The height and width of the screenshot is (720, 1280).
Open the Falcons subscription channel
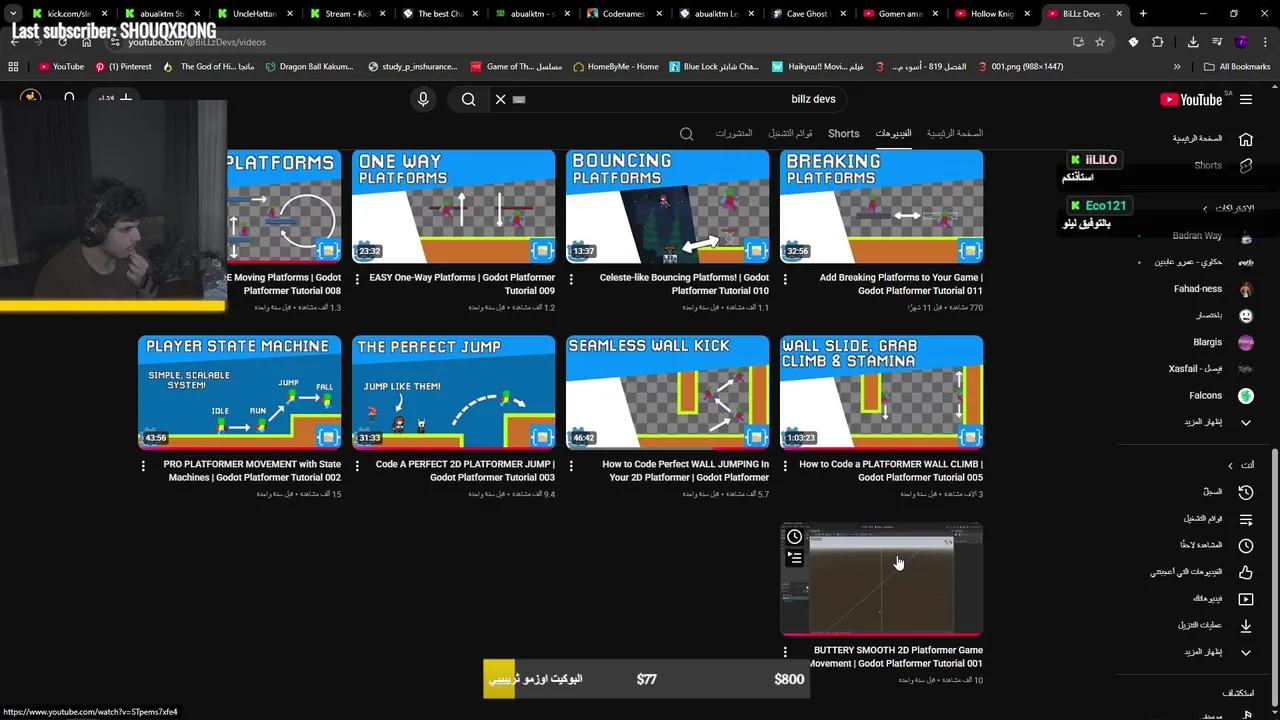(1221, 396)
